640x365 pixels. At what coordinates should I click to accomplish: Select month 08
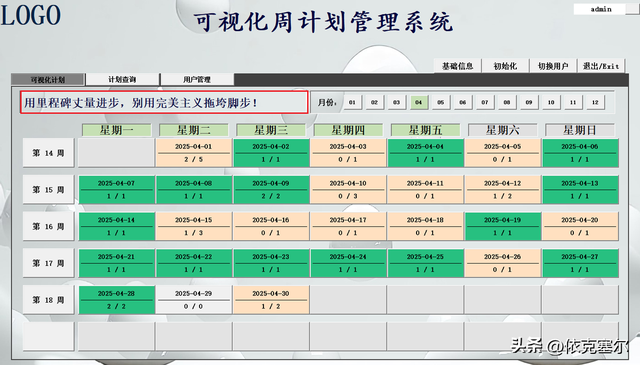(x=507, y=102)
